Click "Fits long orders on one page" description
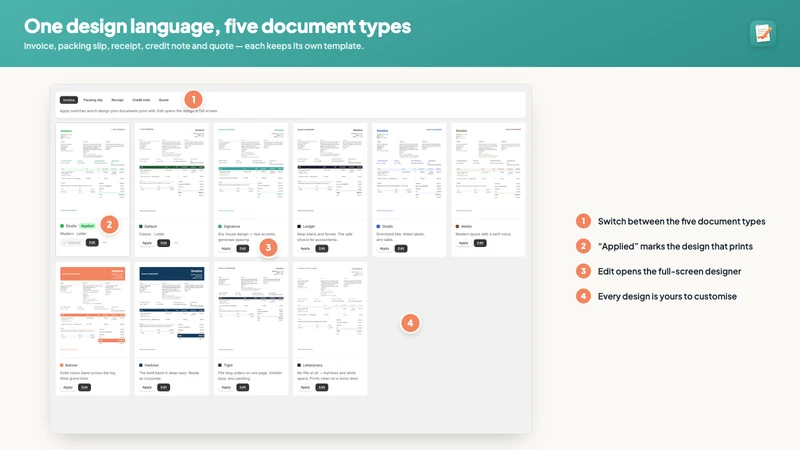This screenshot has width=800, height=450. click(x=249, y=376)
